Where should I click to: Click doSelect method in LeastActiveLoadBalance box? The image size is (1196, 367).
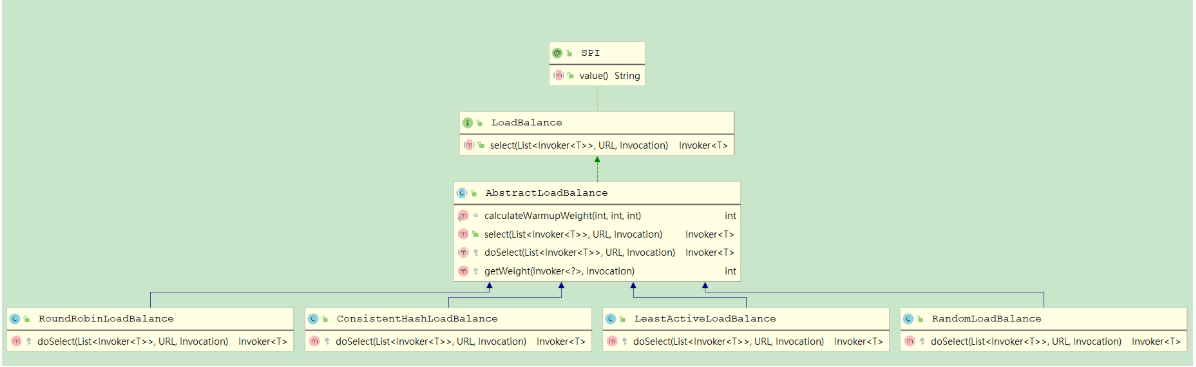point(746,342)
